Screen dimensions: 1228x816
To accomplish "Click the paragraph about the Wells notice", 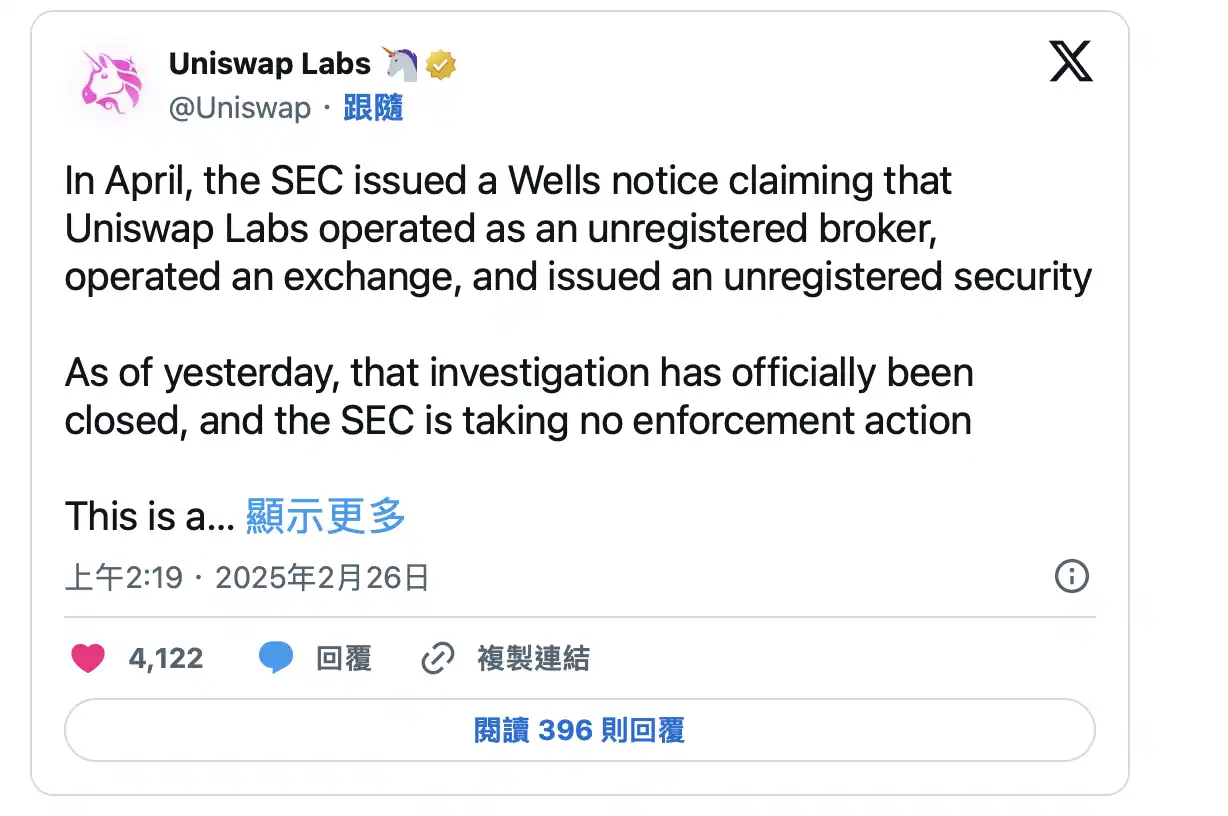I will (577, 229).
